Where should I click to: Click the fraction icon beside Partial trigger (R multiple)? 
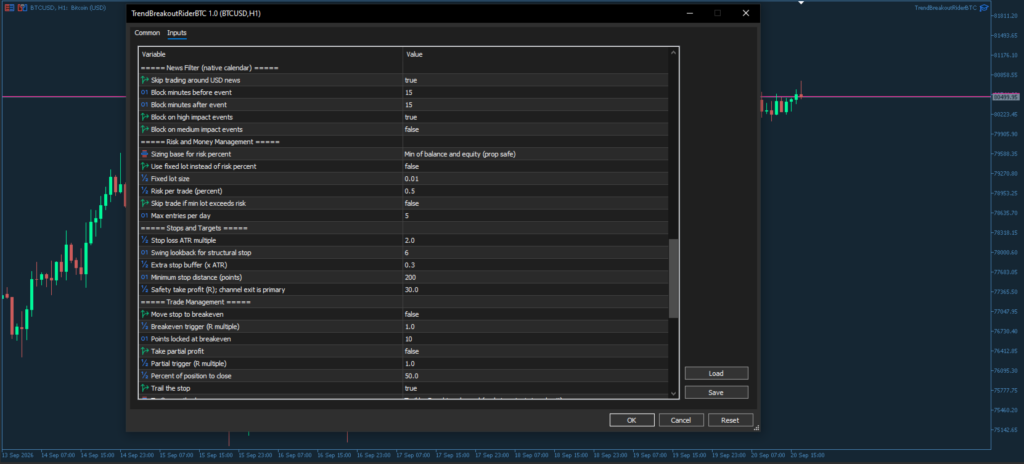point(145,363)
